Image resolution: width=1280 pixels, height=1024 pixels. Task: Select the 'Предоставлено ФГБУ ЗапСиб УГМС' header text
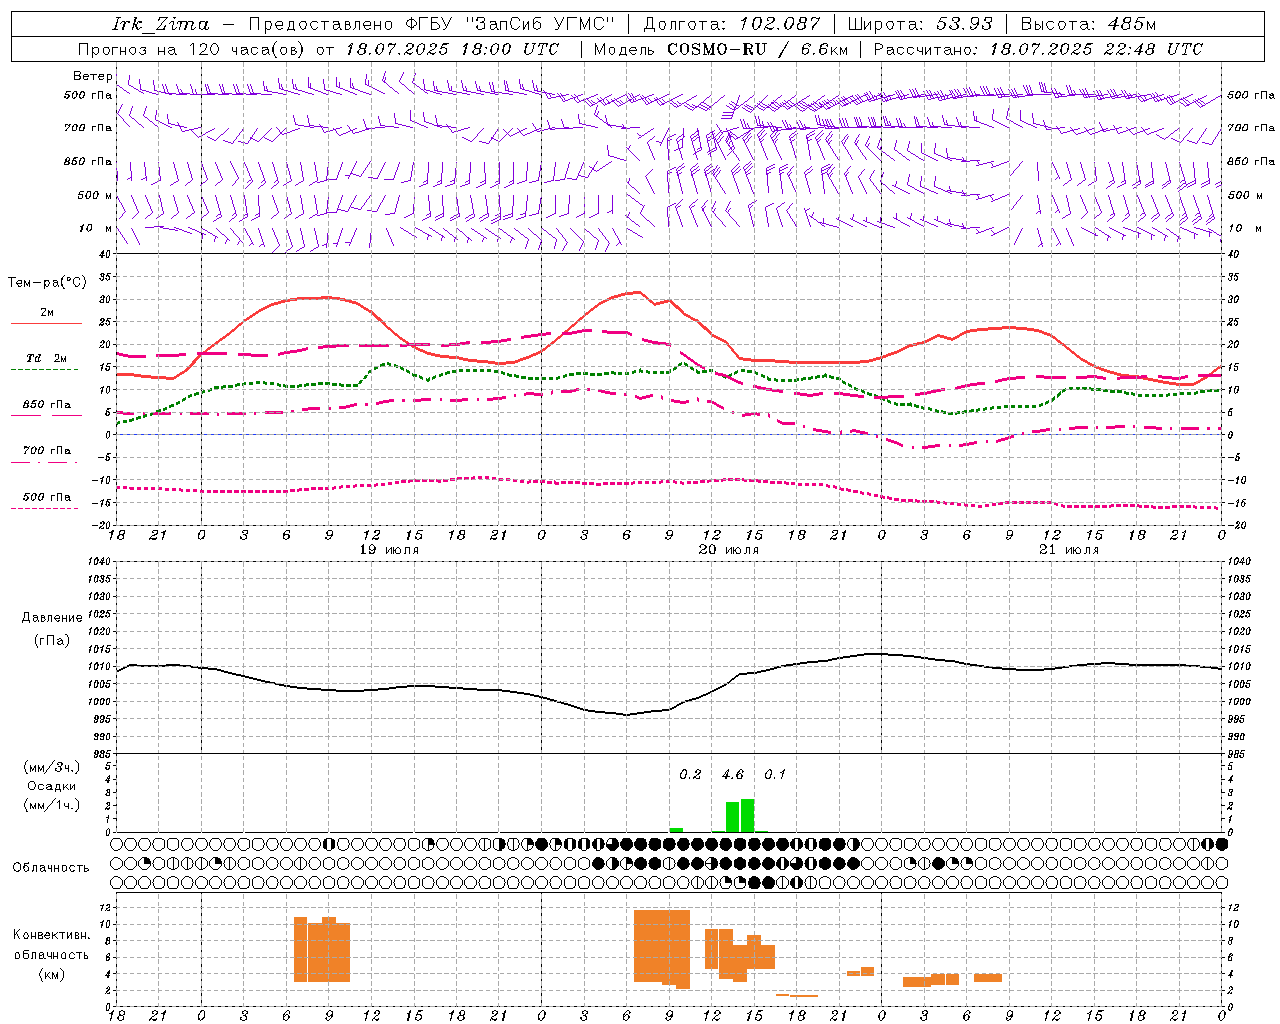(x=431, y=24)
